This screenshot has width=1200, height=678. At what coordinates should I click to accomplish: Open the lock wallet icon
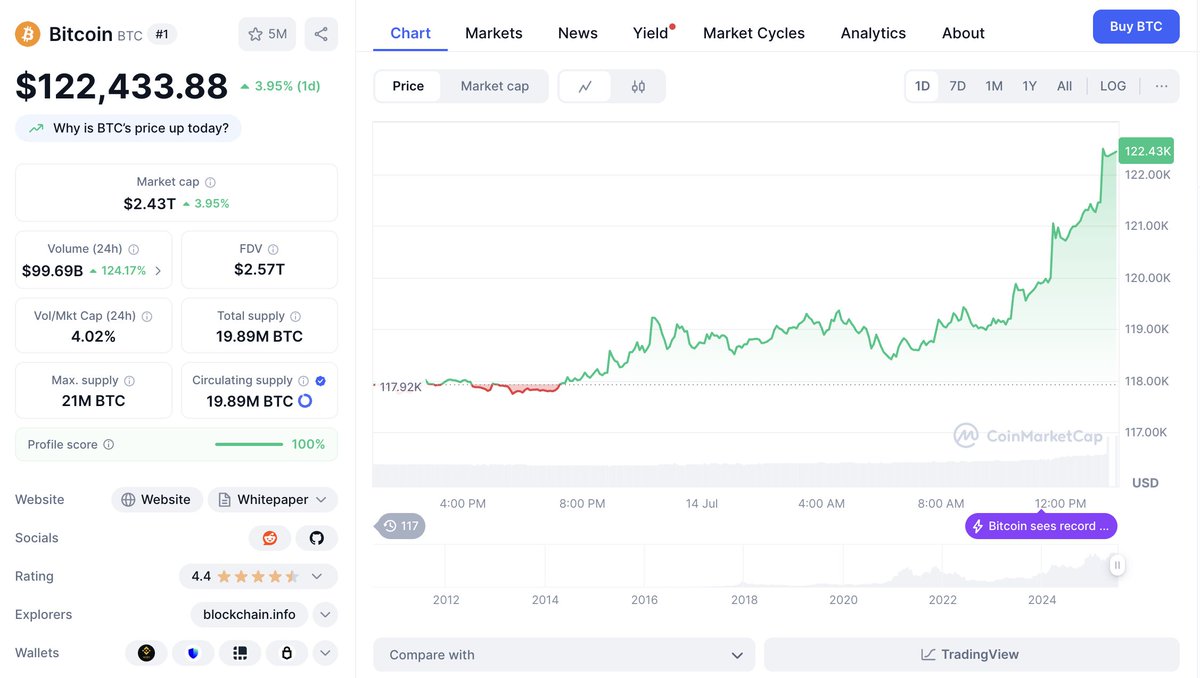pos(287,653)
